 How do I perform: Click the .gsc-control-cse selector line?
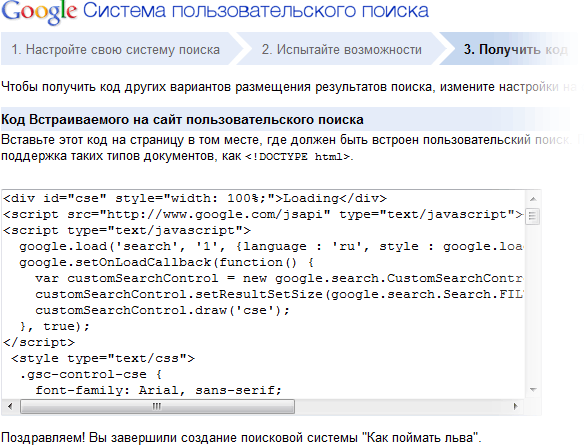pos(91,375)
